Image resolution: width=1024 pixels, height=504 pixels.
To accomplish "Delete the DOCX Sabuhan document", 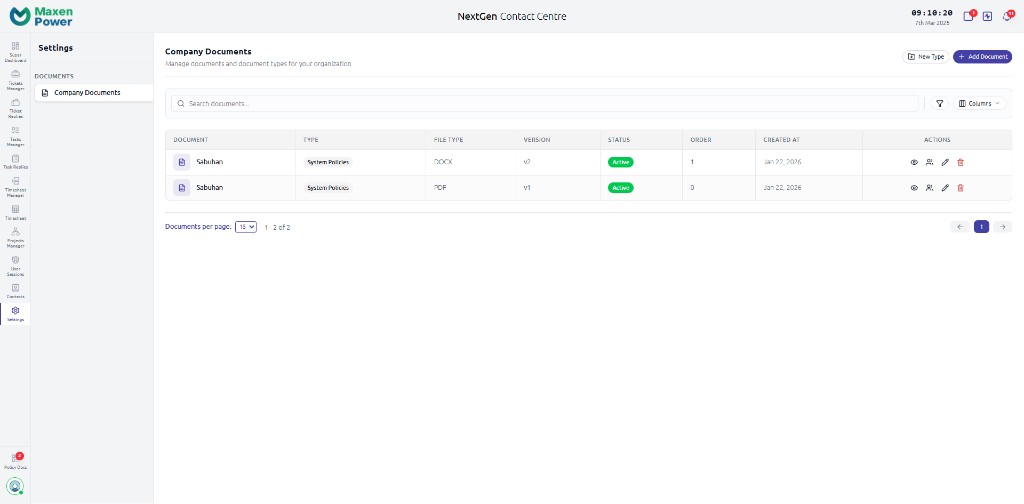I will (x=960, y=162).
